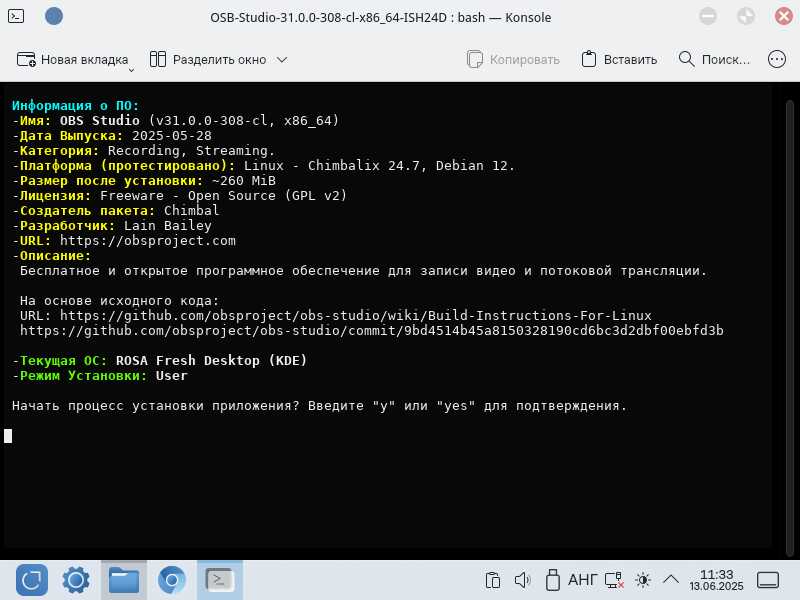Click 'Open Source (GPL v2)' license text
The image size is (800, 600).
[267, 195]
